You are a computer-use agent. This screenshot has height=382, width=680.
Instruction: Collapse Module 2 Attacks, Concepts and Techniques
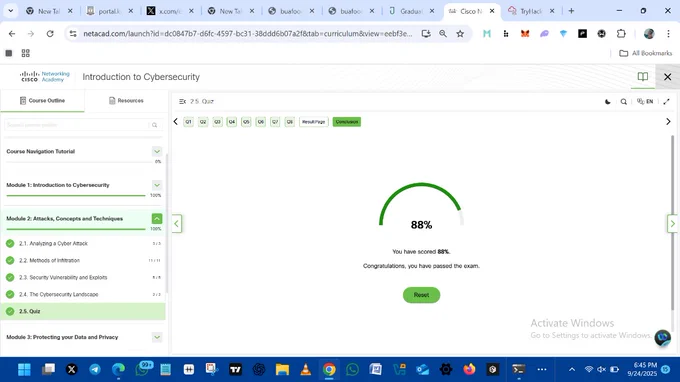[x=157, y=219]
